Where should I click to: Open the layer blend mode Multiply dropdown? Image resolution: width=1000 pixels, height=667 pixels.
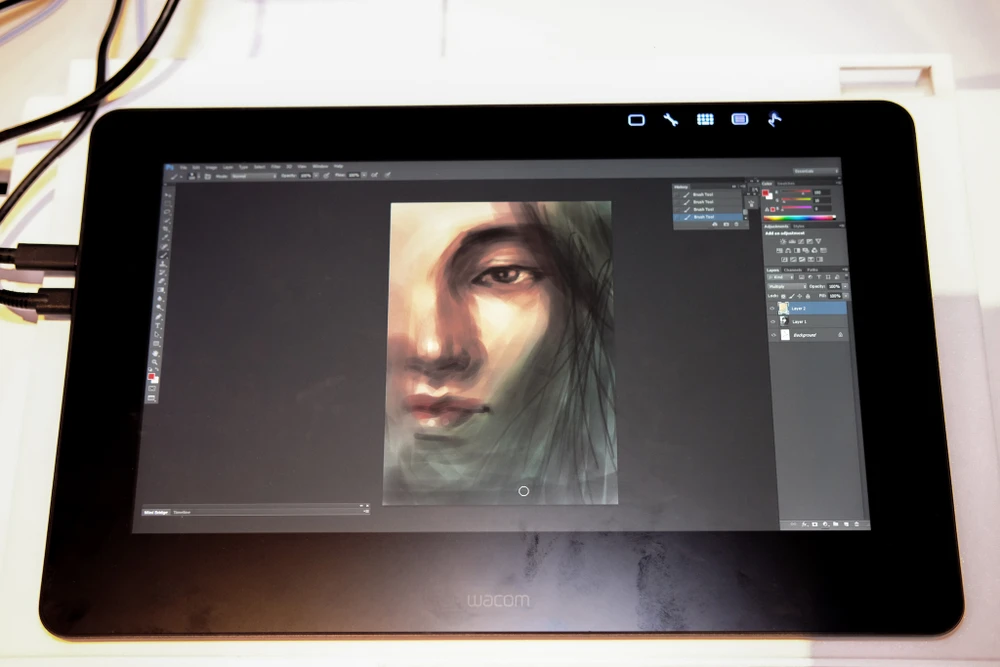786,286
